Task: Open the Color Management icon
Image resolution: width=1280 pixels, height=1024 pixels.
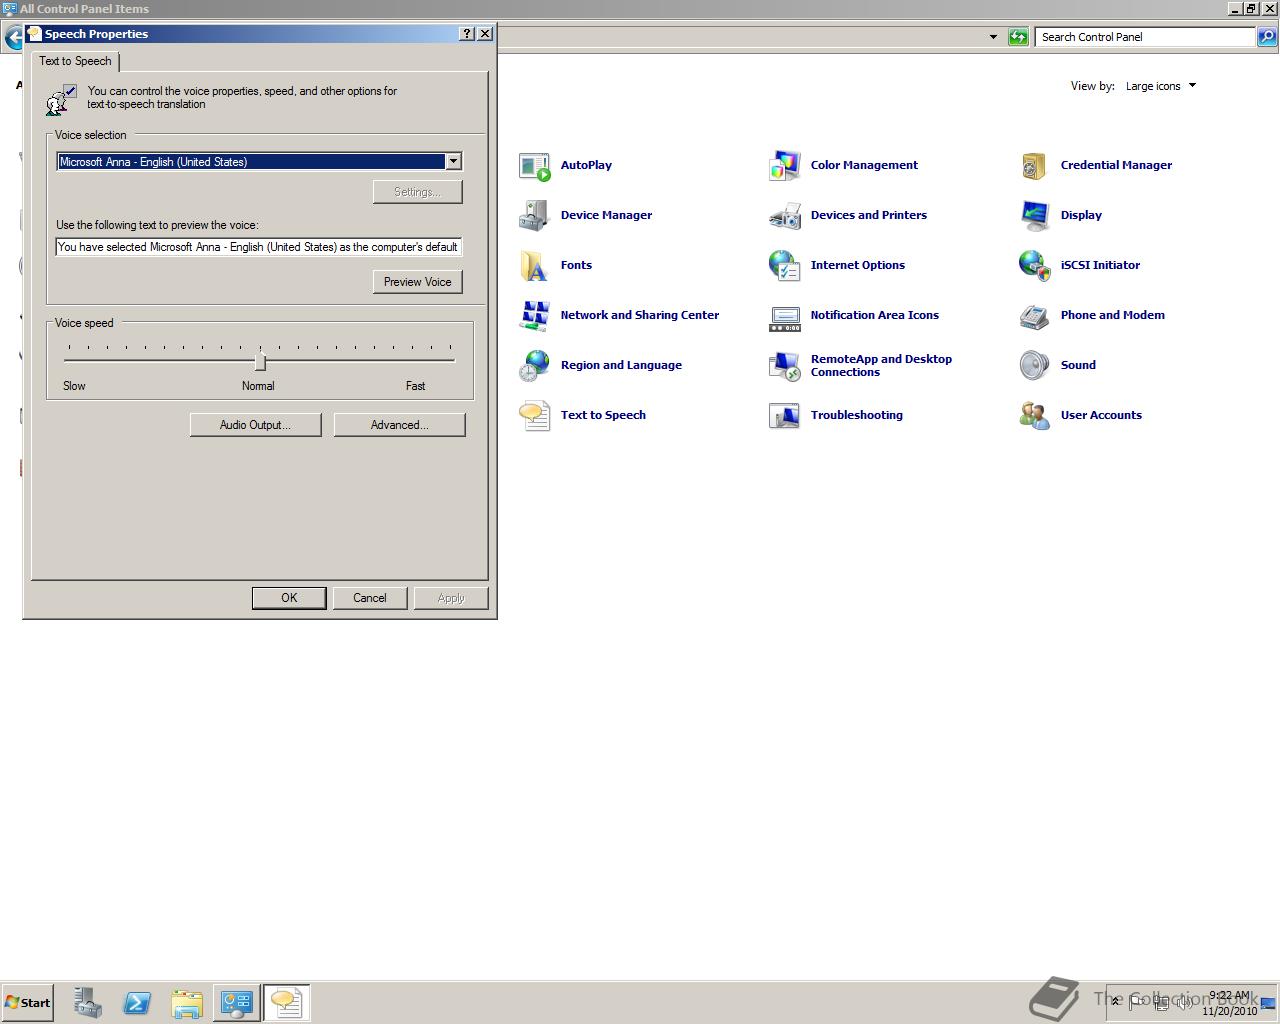Action: (x=785, y=166)
